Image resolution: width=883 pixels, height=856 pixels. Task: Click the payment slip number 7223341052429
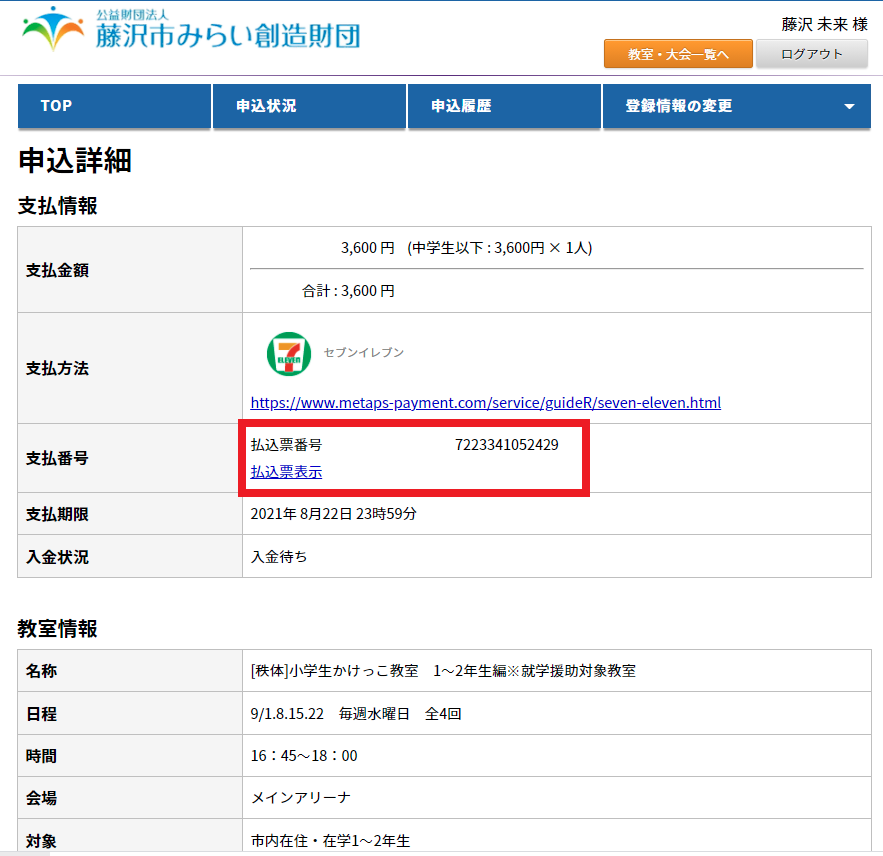(x=506, y=445)
